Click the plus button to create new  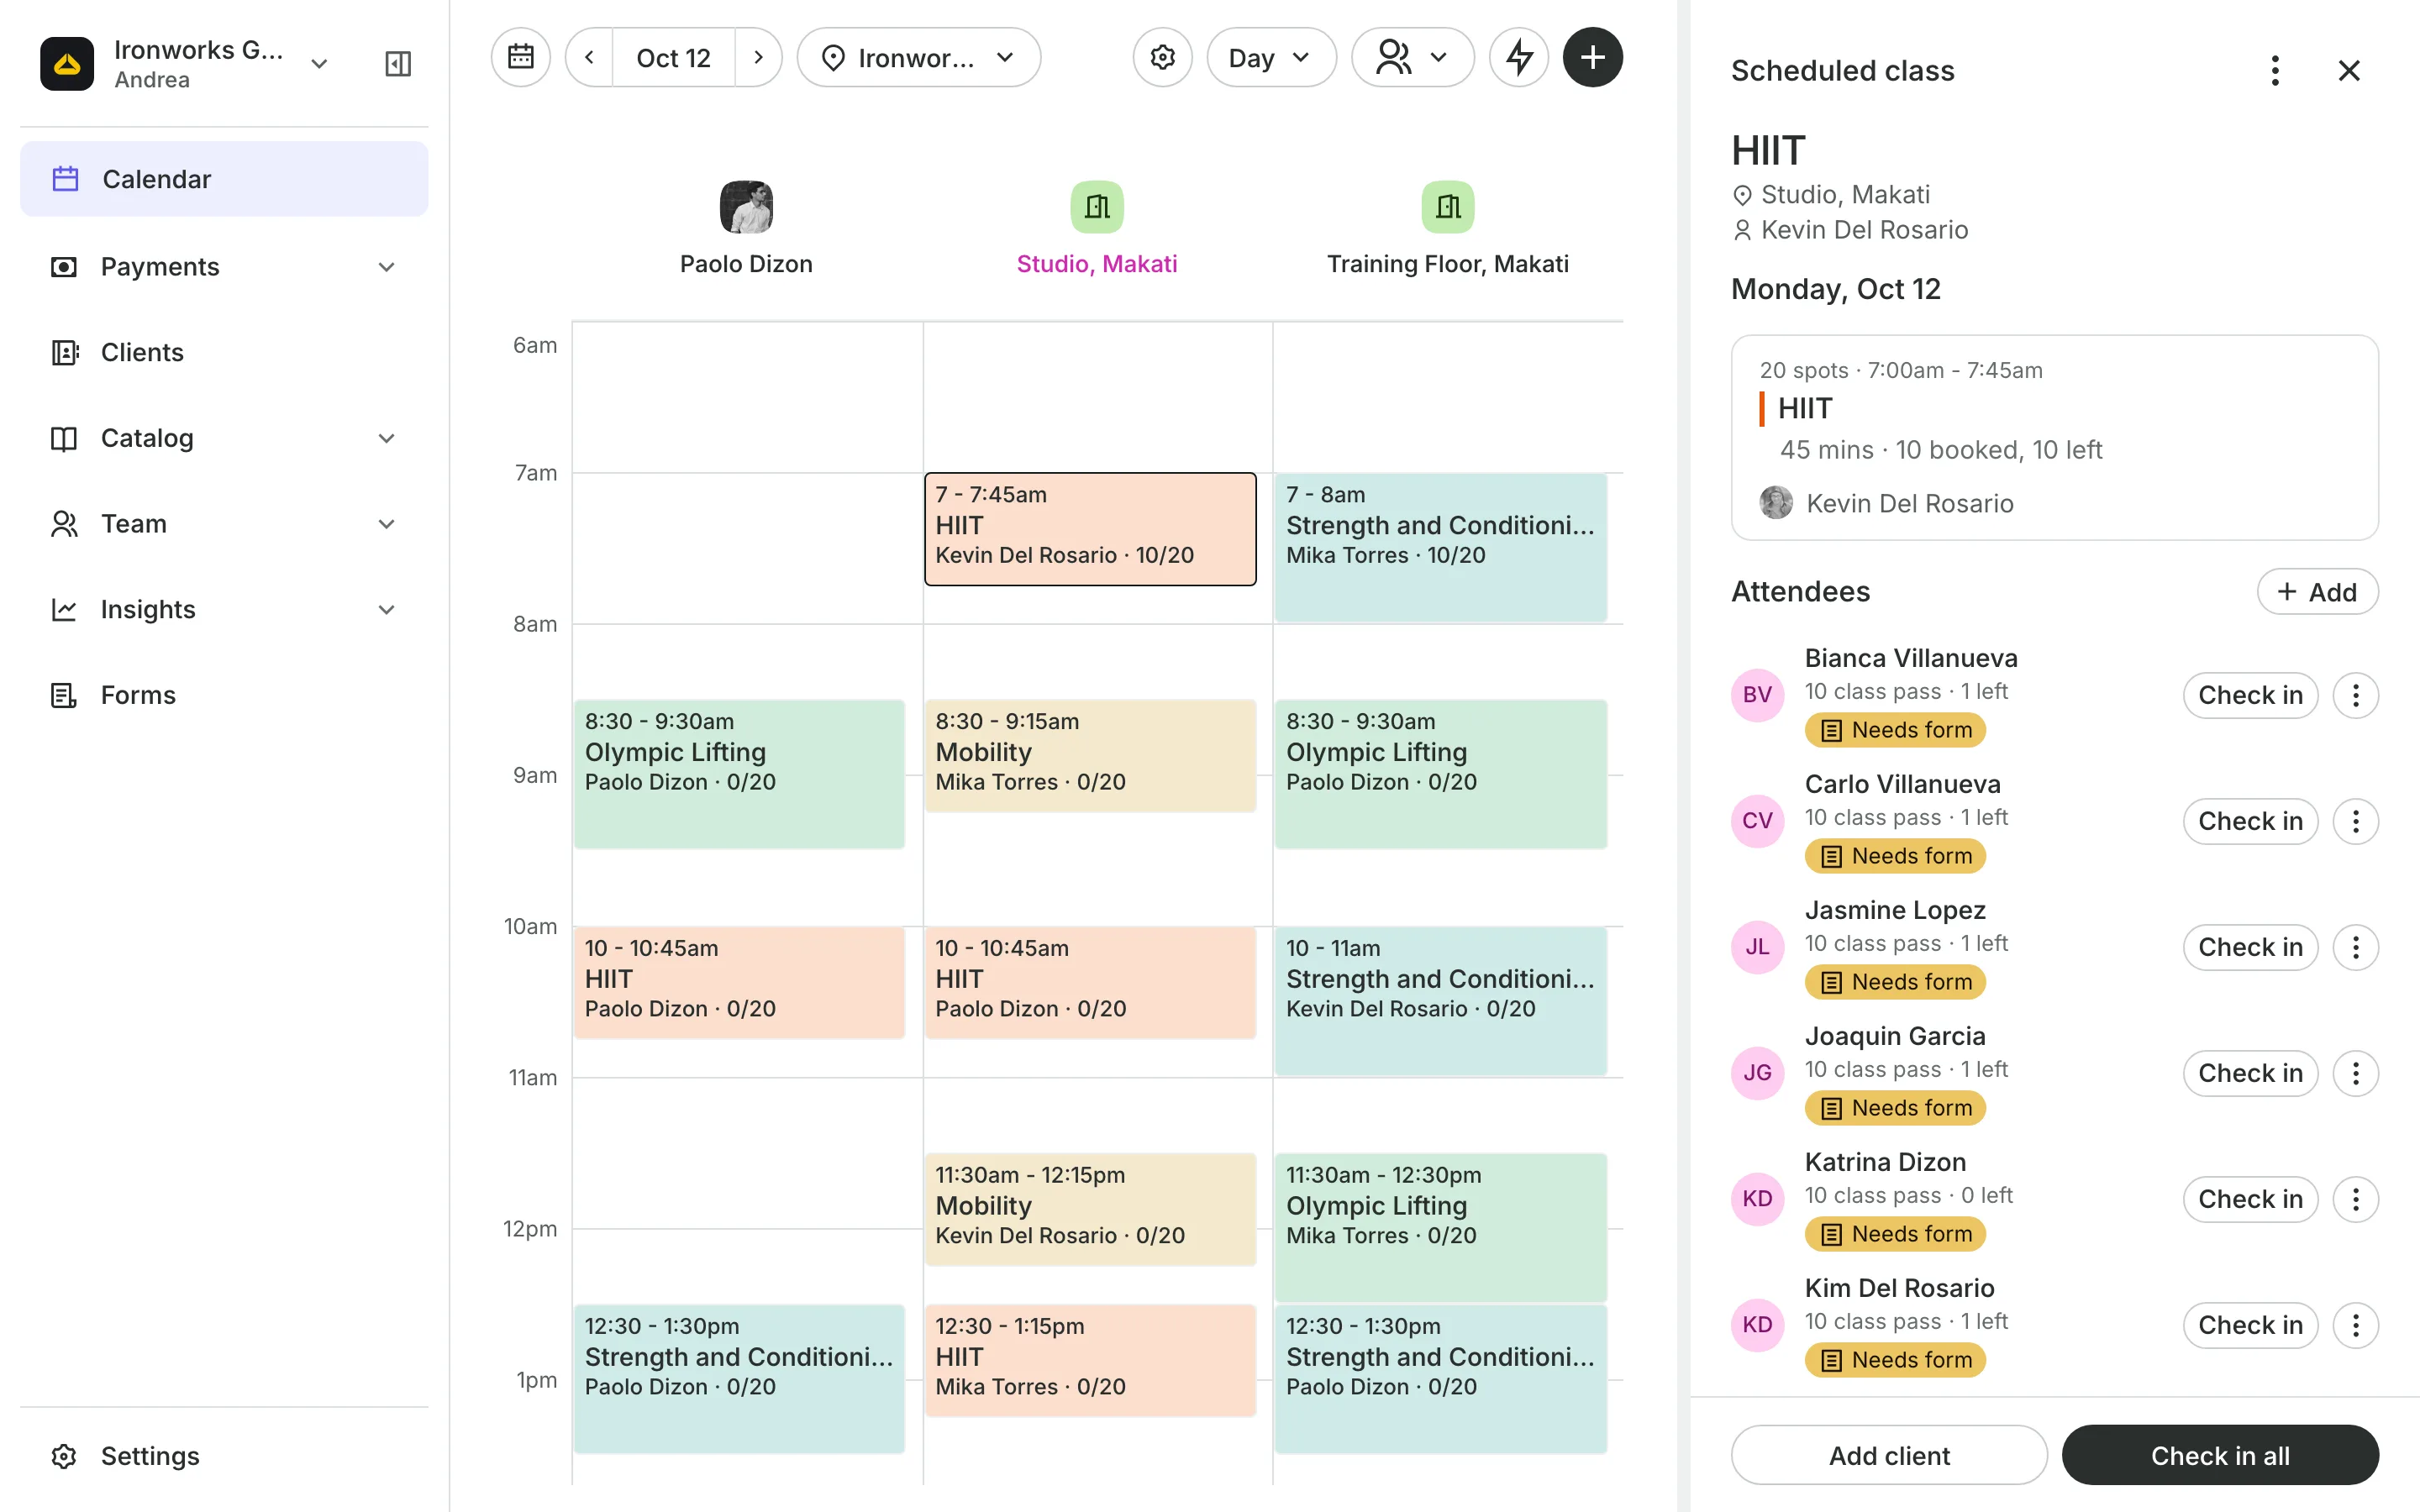[x=1593, y=57]
